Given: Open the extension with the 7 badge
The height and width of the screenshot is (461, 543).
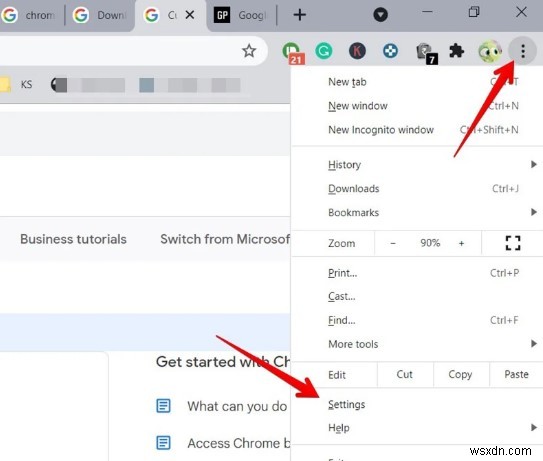Looking at the screenshot, I should click(x=426, y=53).
